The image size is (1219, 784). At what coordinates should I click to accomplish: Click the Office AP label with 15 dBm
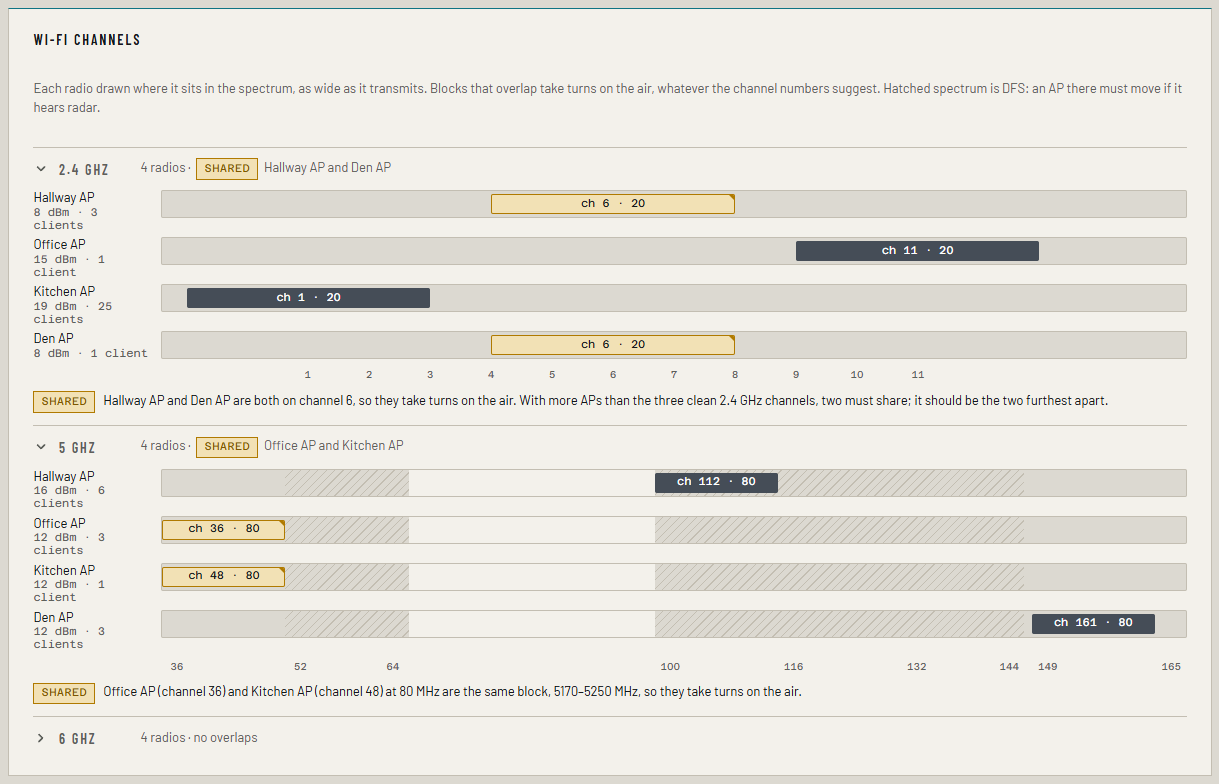coord(60,245)
